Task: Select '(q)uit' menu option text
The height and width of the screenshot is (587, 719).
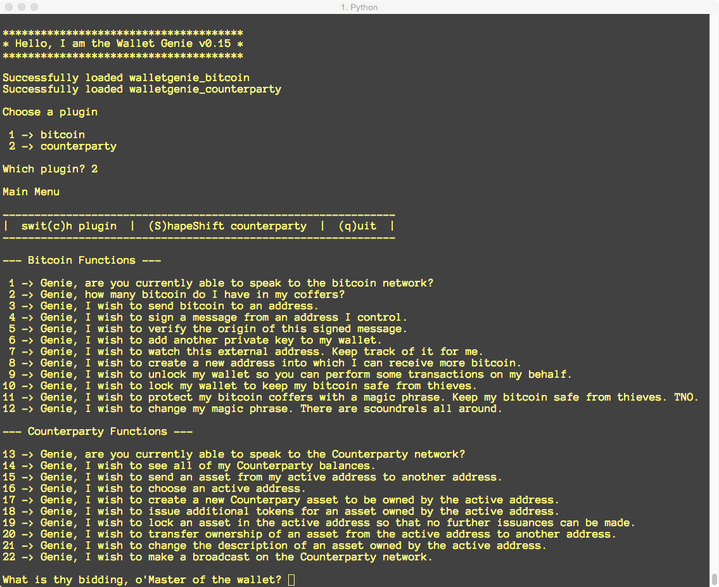Action: click(x=358, y=226)
